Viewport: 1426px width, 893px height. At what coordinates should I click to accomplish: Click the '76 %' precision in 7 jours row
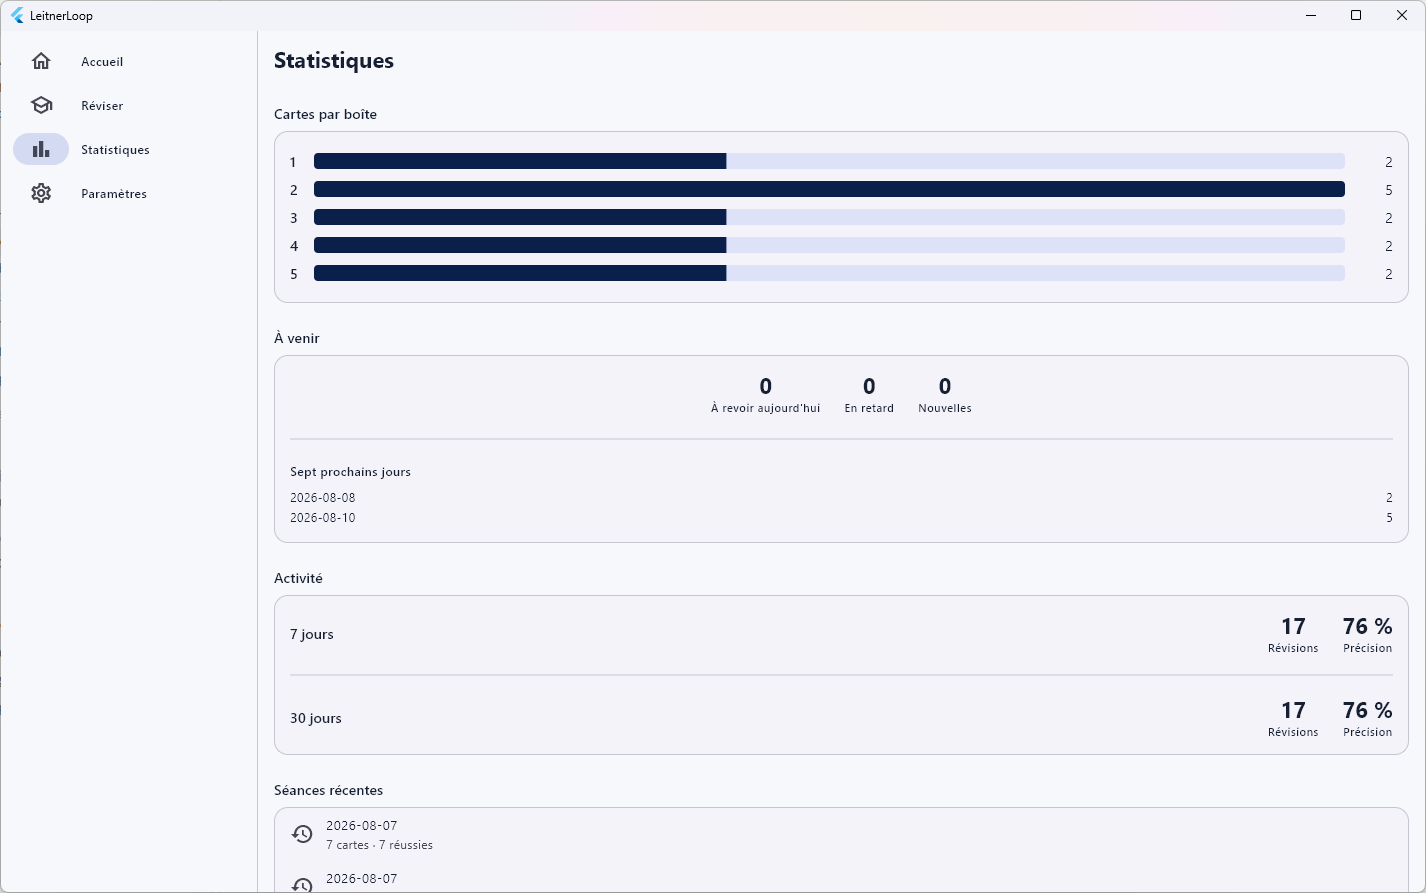pos(1367,626)
